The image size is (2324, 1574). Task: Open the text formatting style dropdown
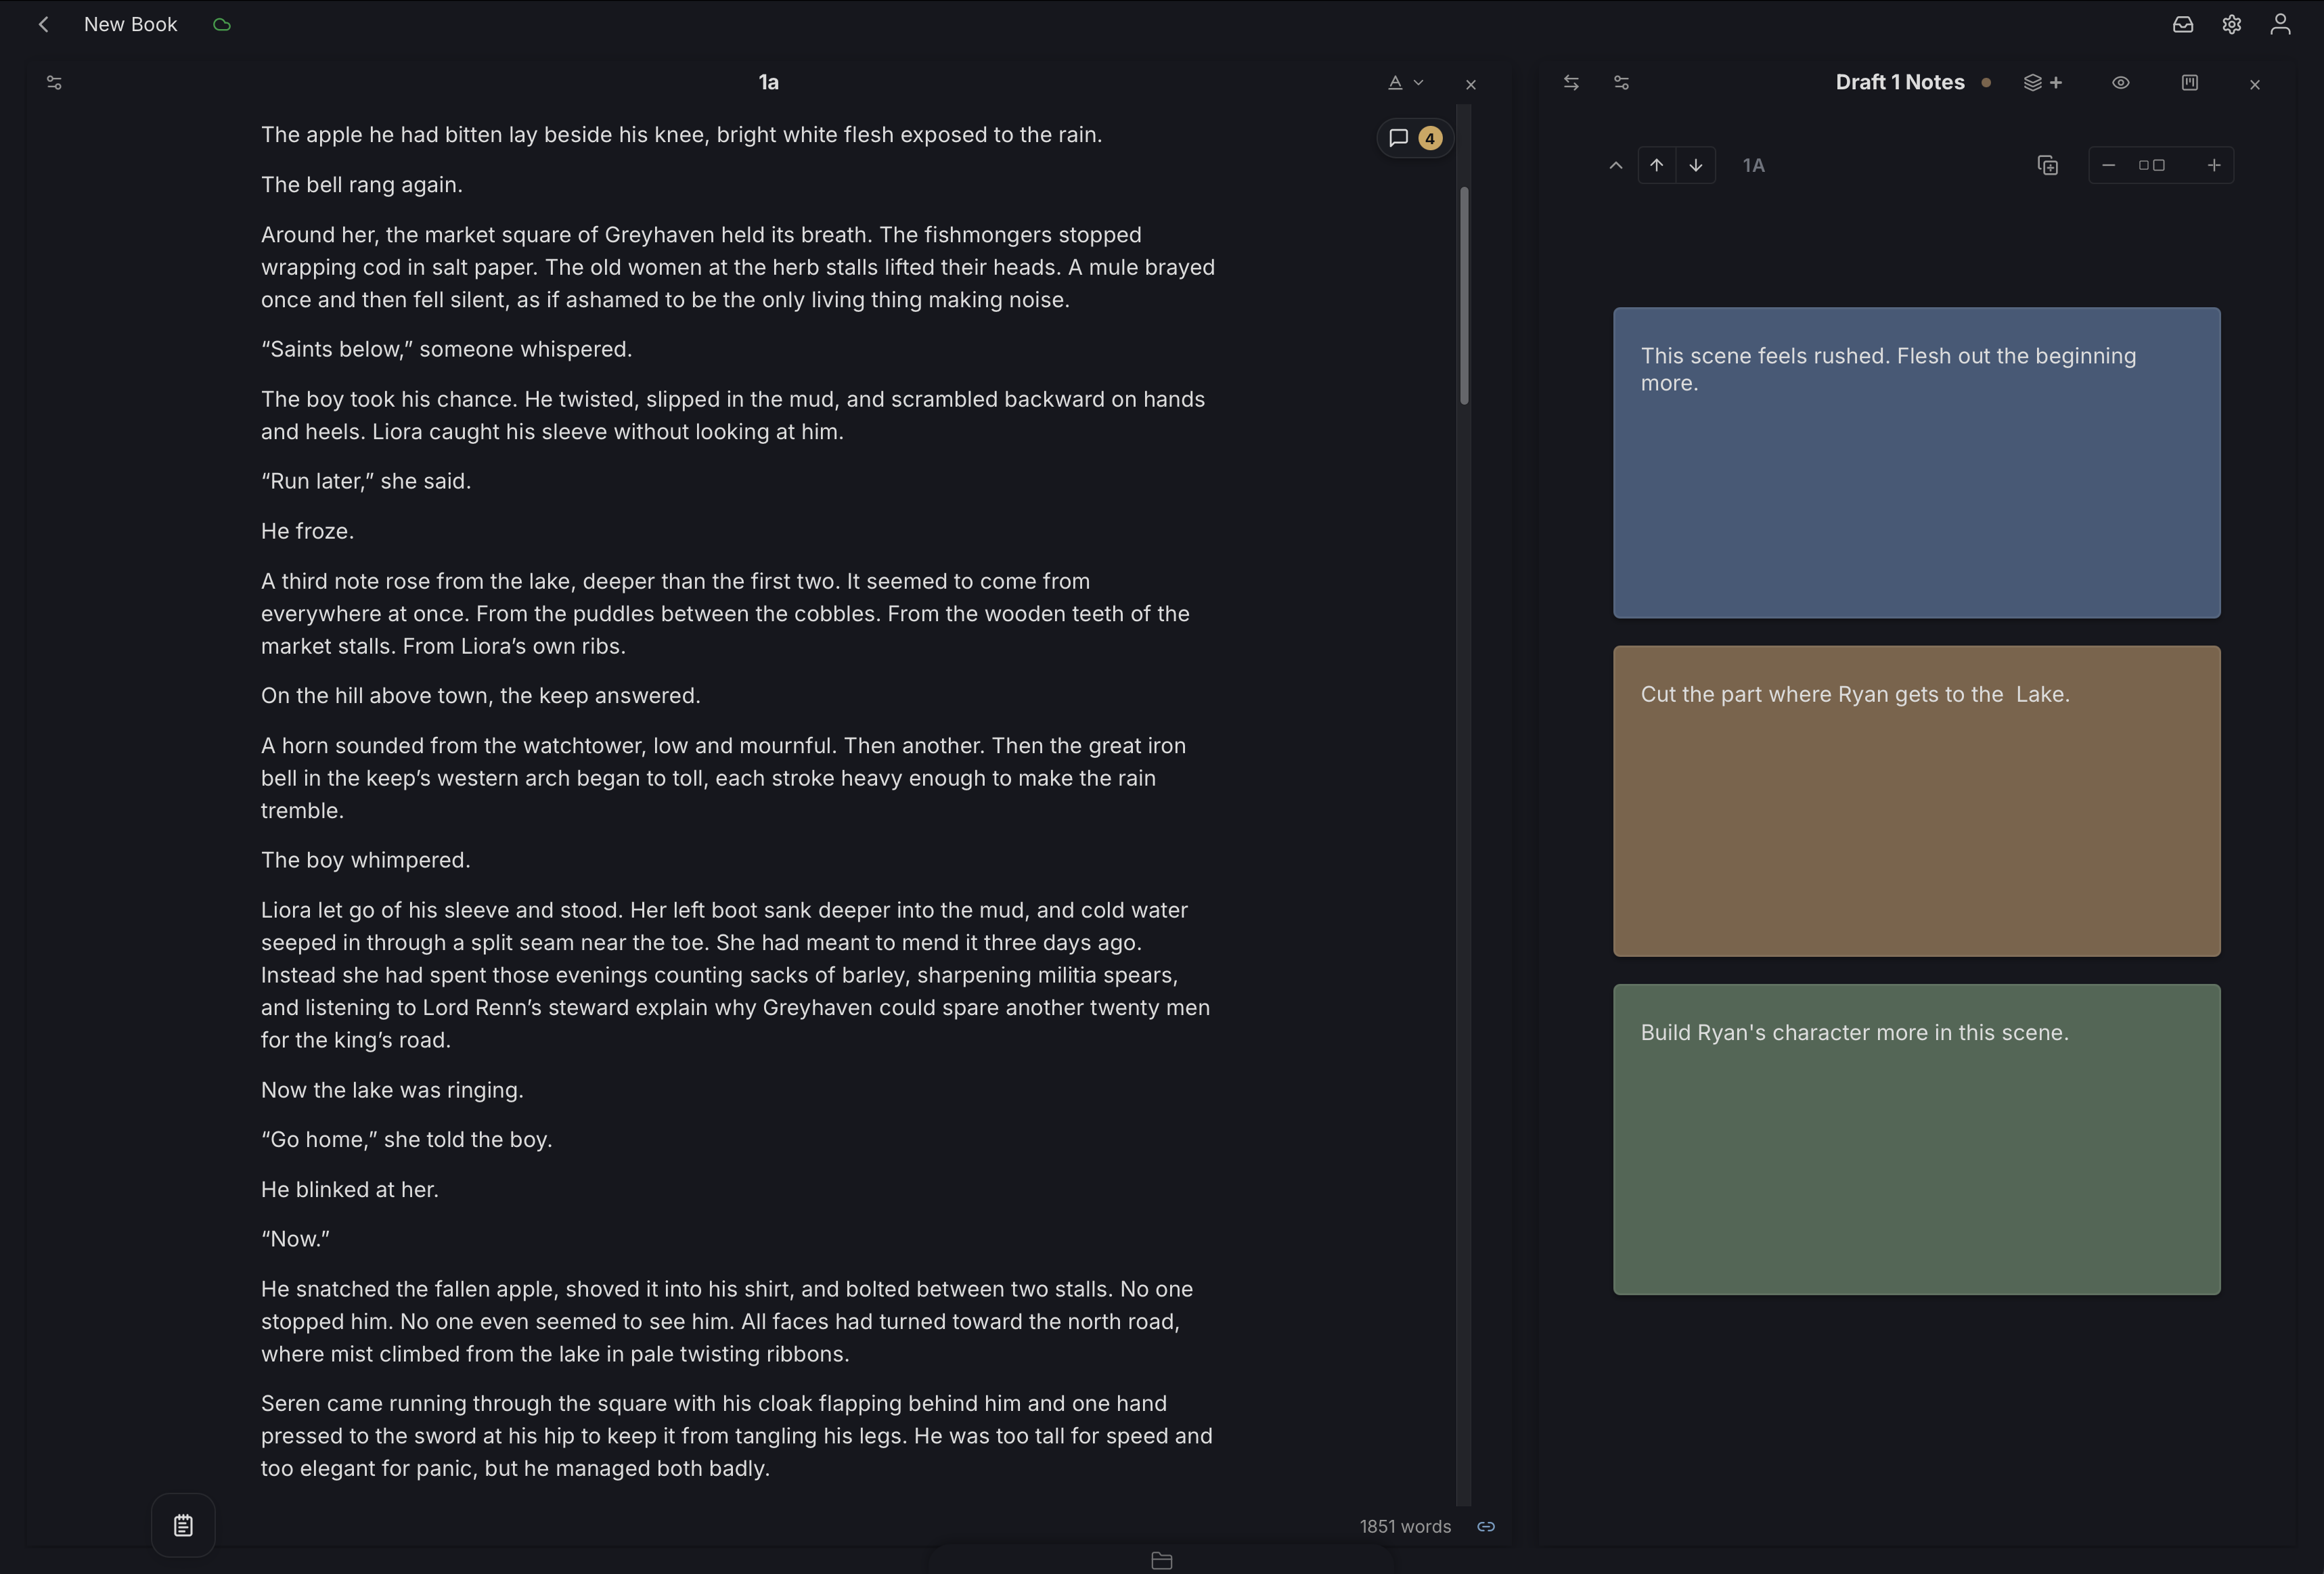click(1405, 83)
